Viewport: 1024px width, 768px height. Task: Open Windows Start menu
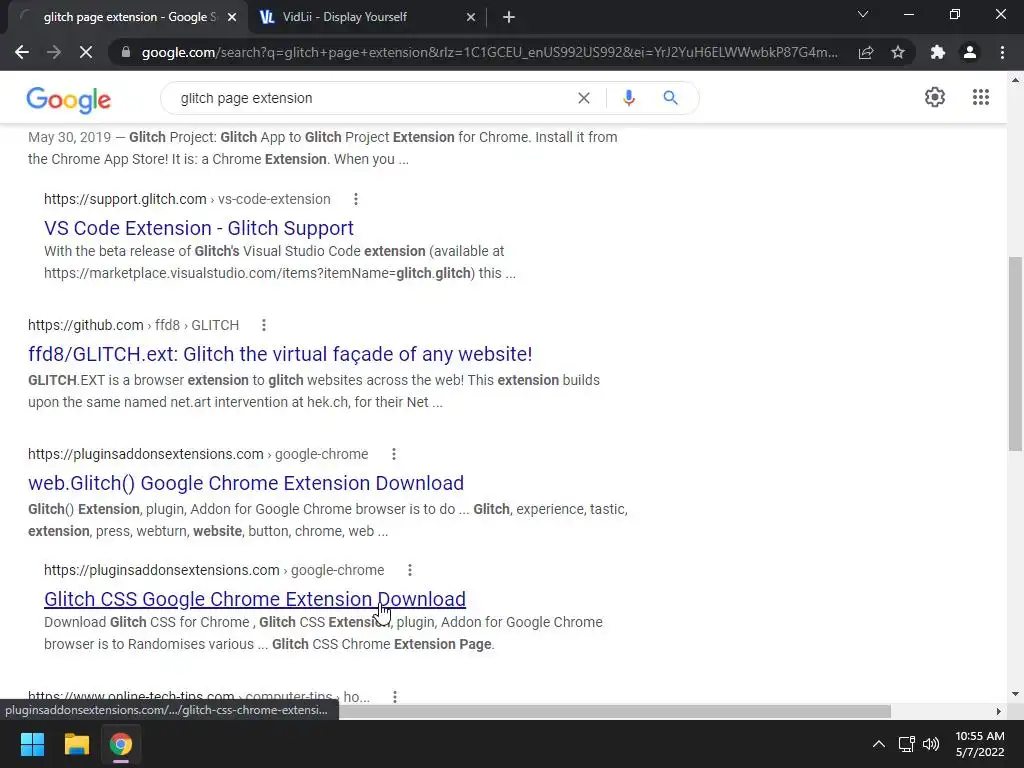[32, 744]
